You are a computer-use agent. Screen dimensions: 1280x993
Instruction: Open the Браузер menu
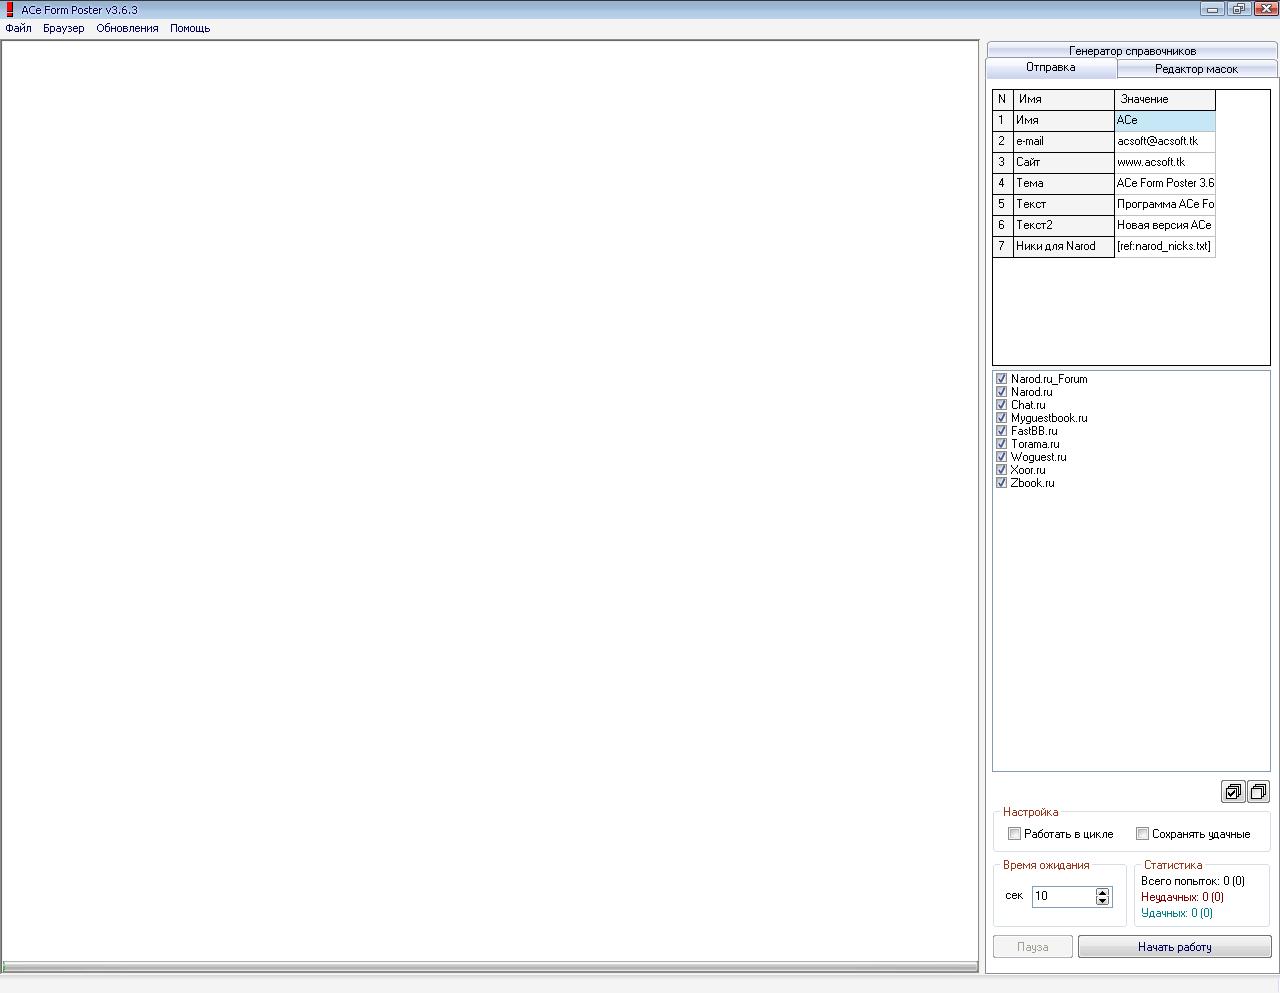pyautogui.click(x=64, y=28)
